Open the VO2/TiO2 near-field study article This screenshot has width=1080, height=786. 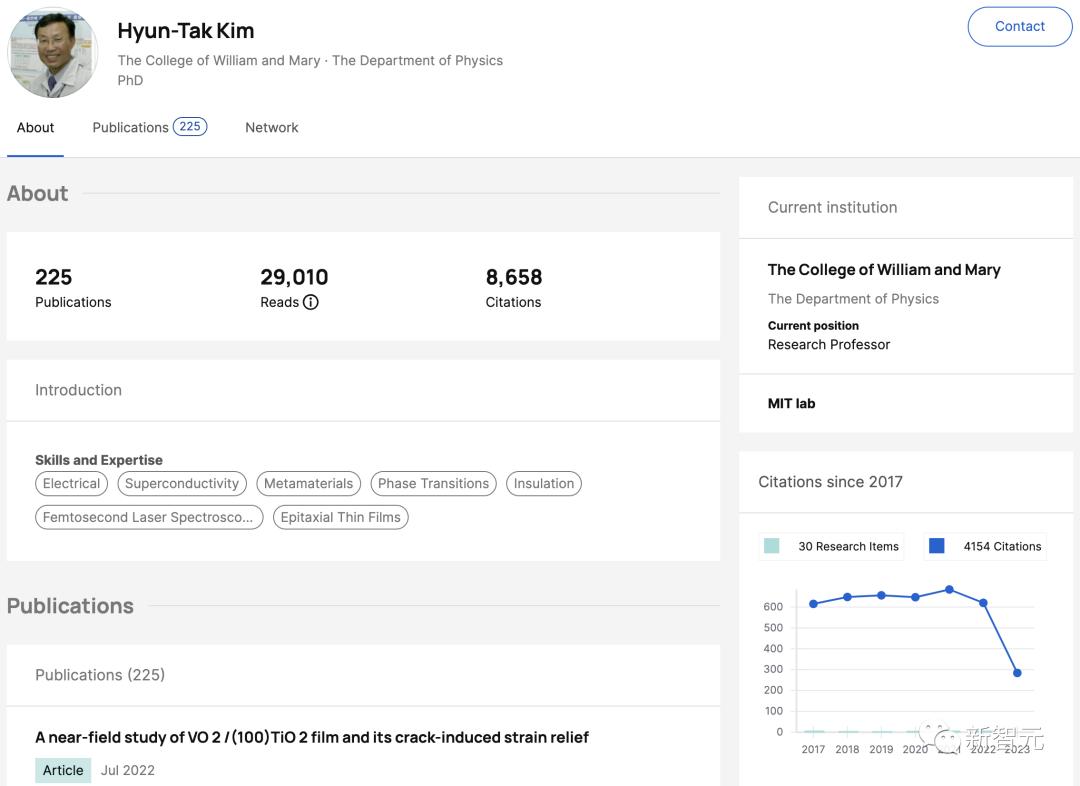coord(312,737)
